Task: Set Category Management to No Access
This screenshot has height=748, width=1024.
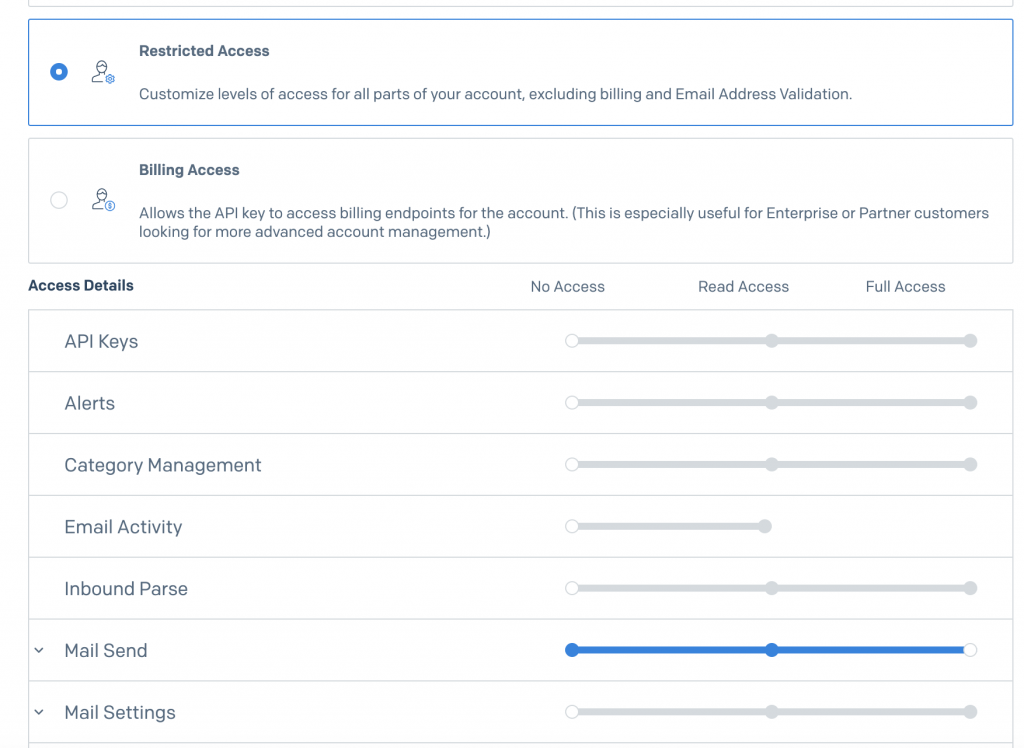Action: [x=572, y=464]
